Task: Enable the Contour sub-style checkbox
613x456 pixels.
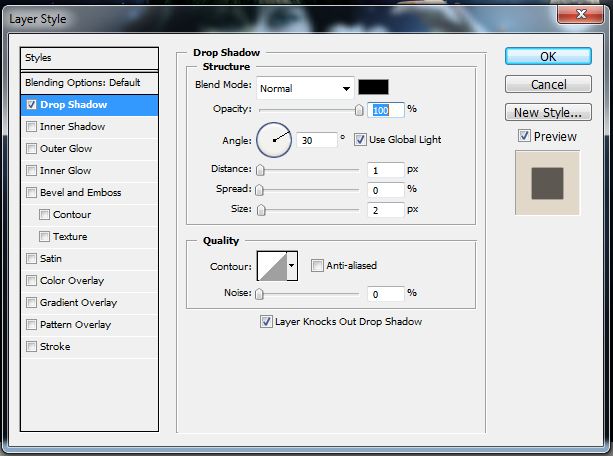Action: coord(44,215)
